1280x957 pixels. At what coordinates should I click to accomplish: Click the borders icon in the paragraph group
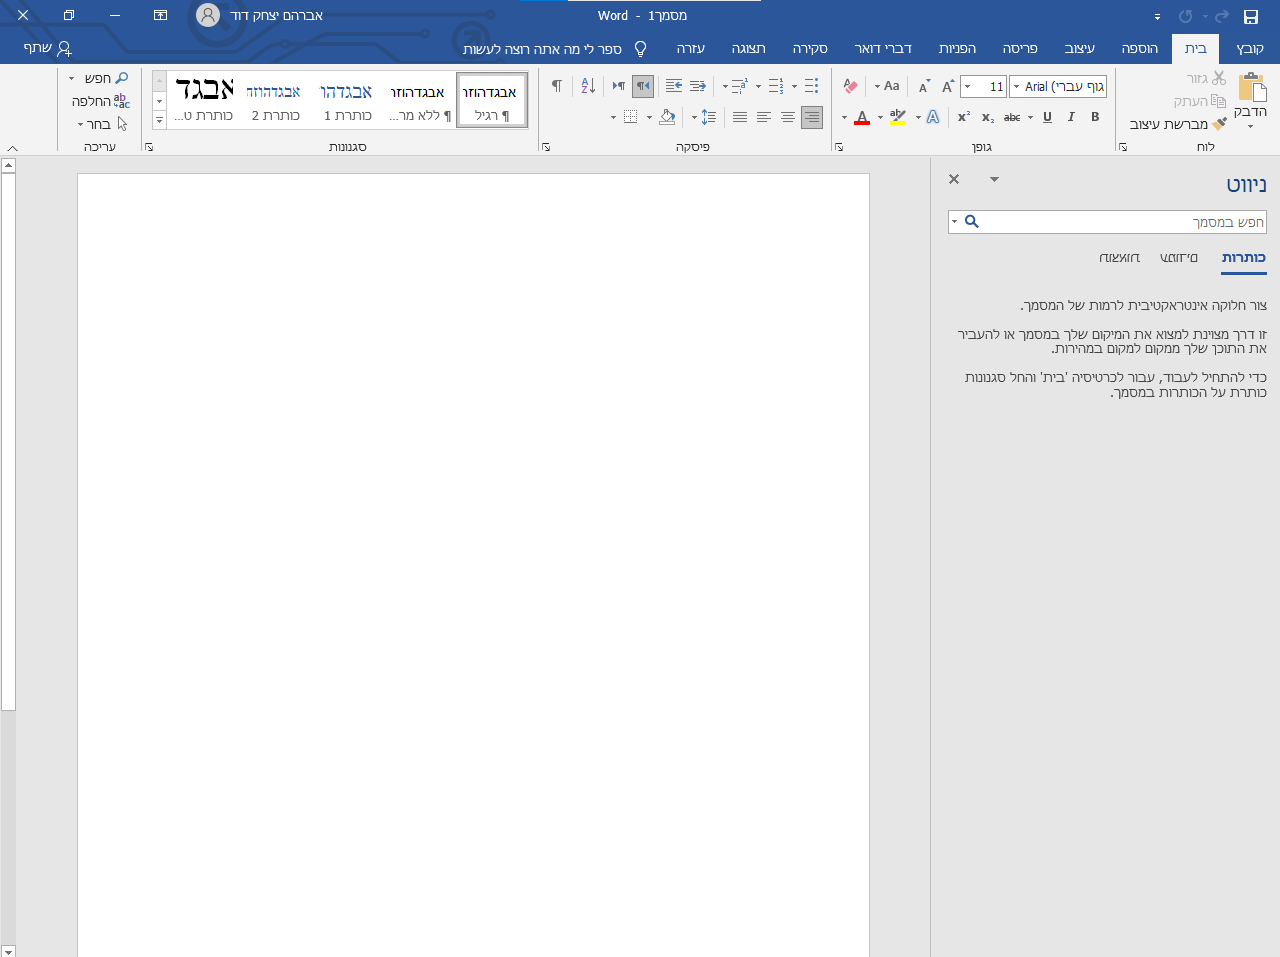point(630,117)
